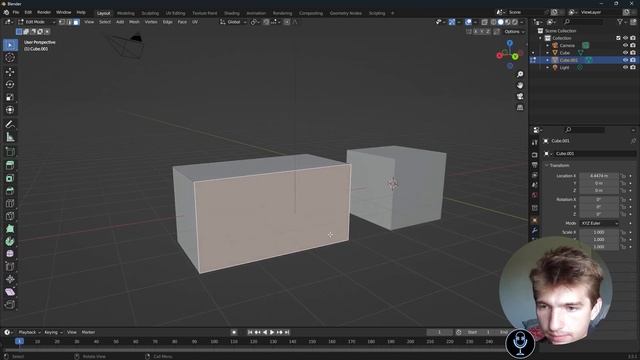Screen dimensions: 640x360
Task: Click the Location X field
Action: [x=599, y=176]
